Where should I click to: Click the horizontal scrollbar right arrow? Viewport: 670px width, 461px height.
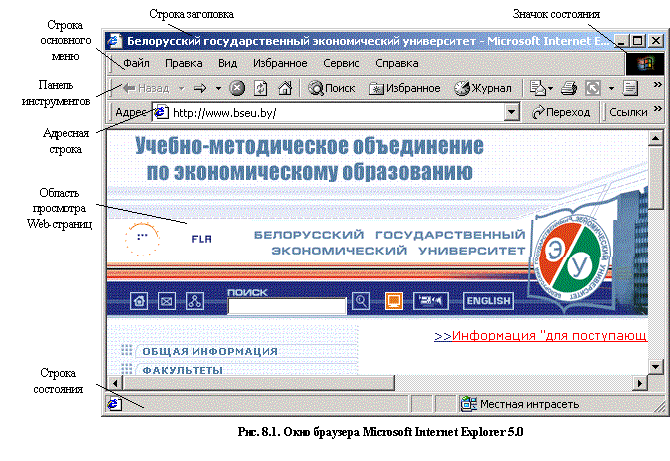640,382
